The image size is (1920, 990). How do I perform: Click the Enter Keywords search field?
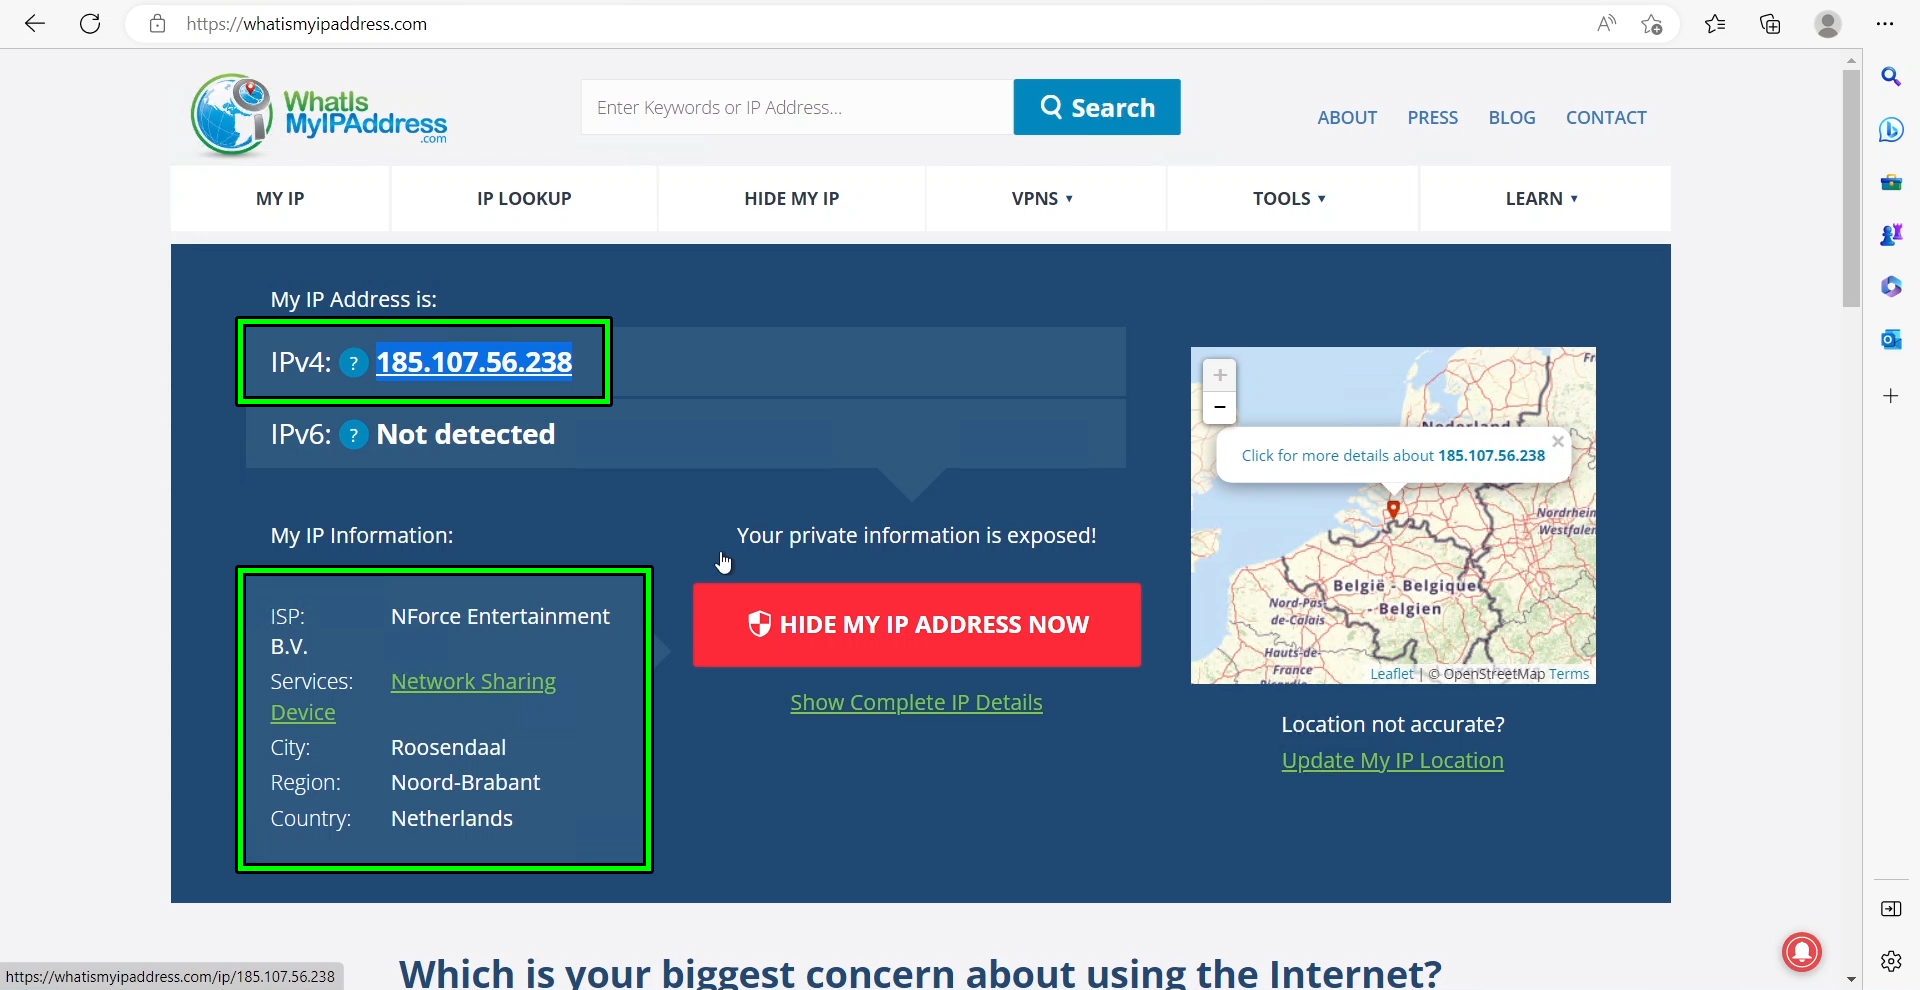pyautogui.click(x=795, y=107)
